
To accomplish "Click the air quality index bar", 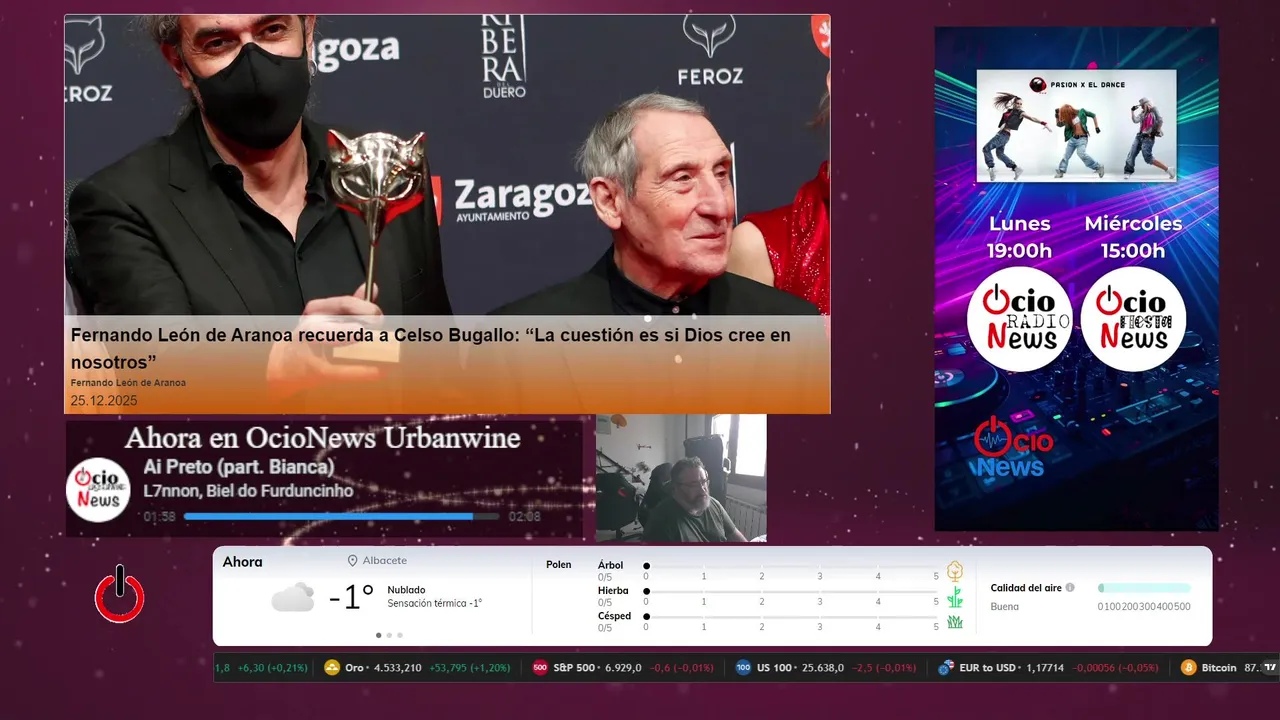I will point(1144,588).
